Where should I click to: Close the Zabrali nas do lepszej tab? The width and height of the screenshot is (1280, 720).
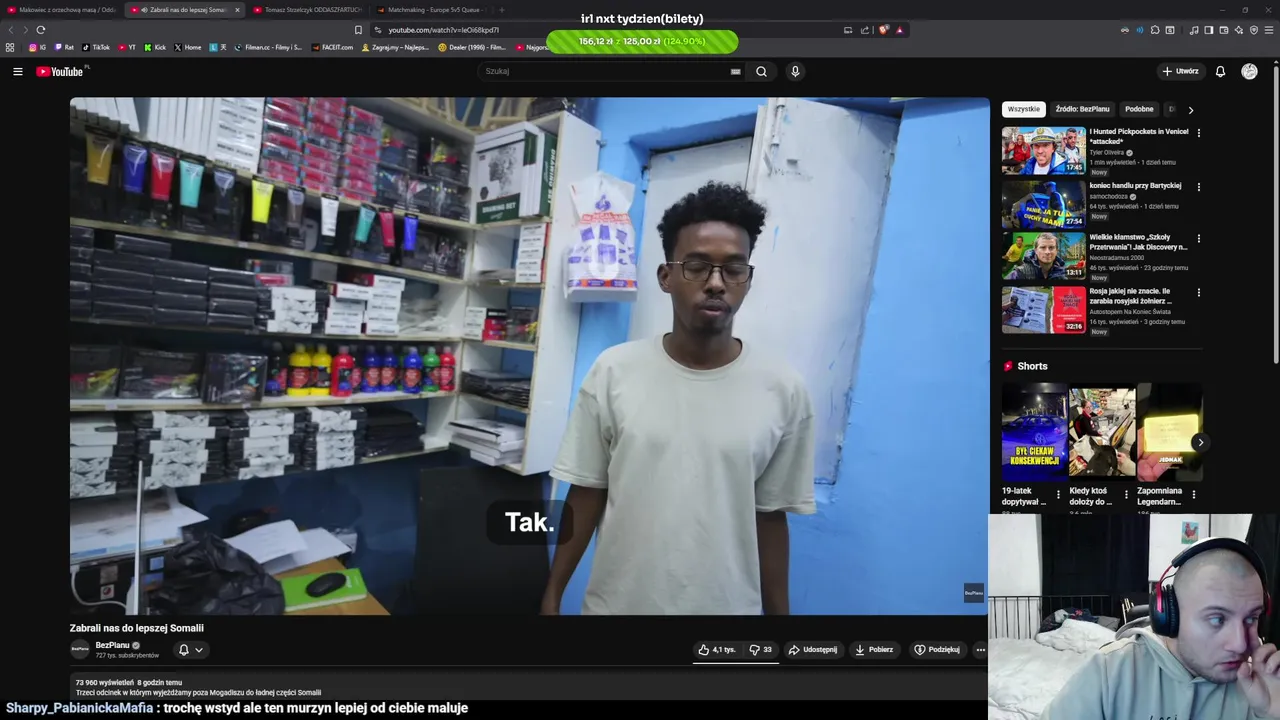click(x=237, y=10)
